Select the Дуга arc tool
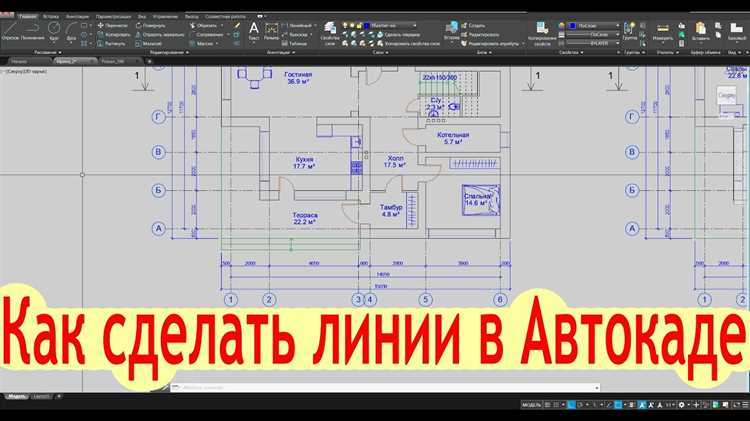 pyautogui.click(x=71, y=31)
